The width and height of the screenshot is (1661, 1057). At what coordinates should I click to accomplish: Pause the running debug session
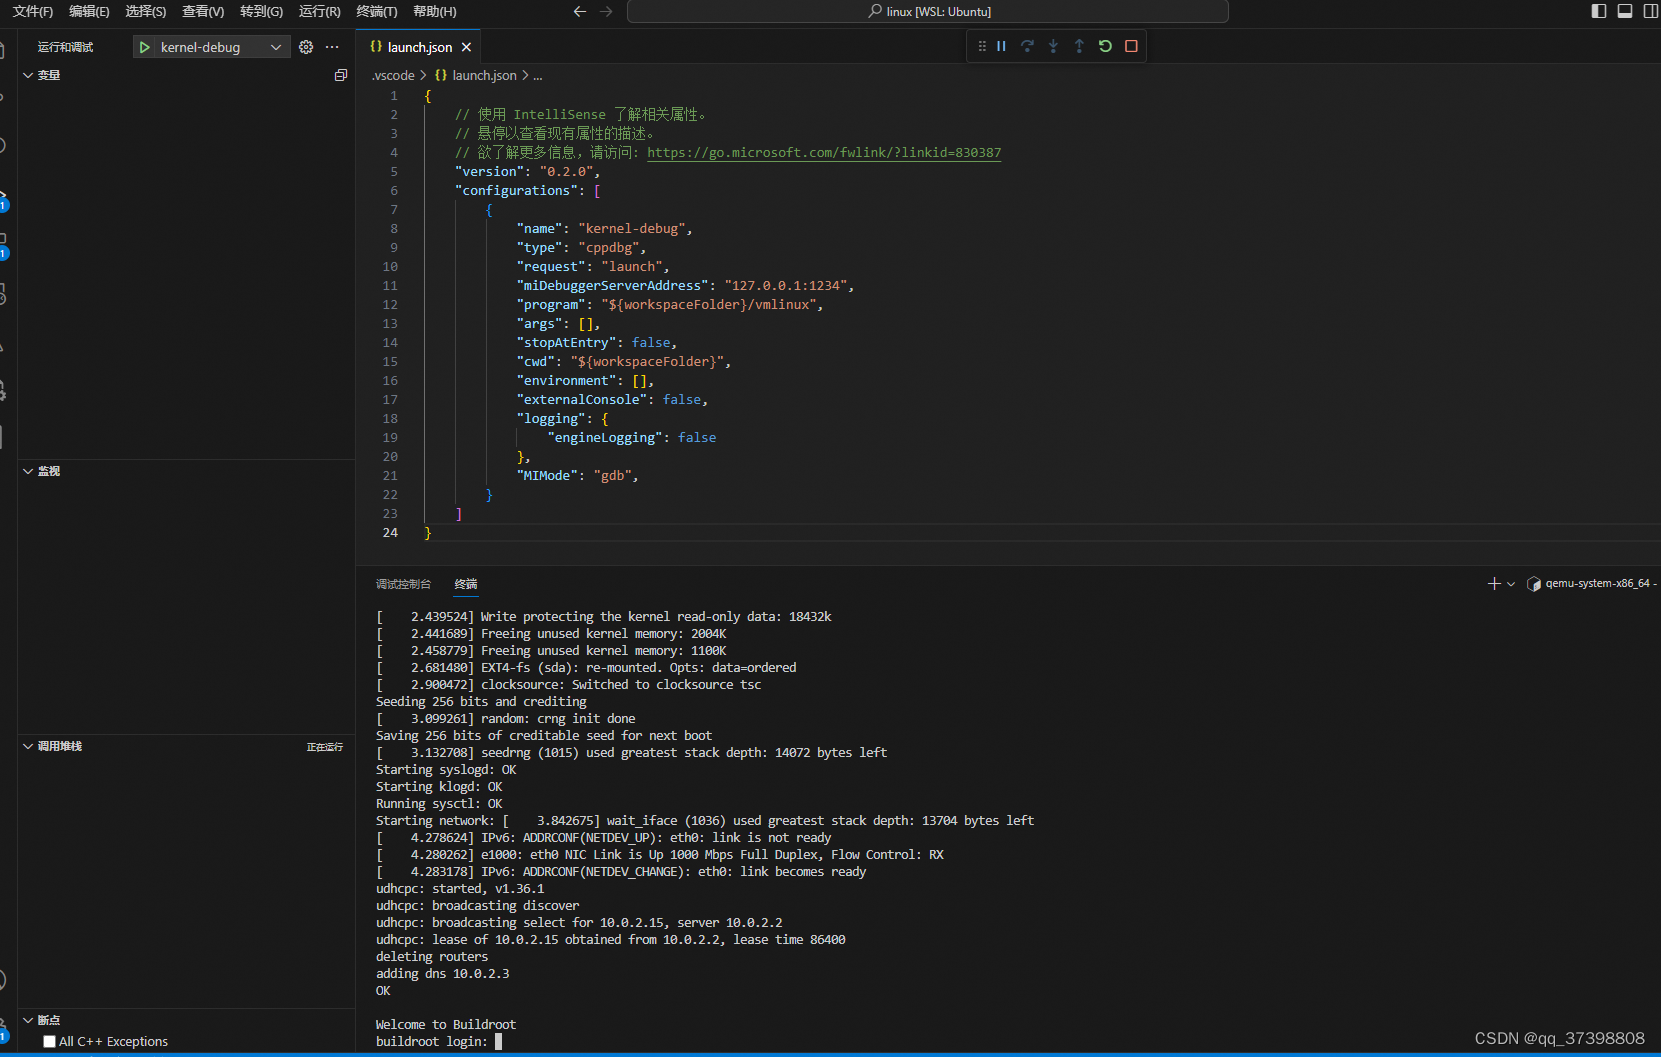tap(1001, 46)
